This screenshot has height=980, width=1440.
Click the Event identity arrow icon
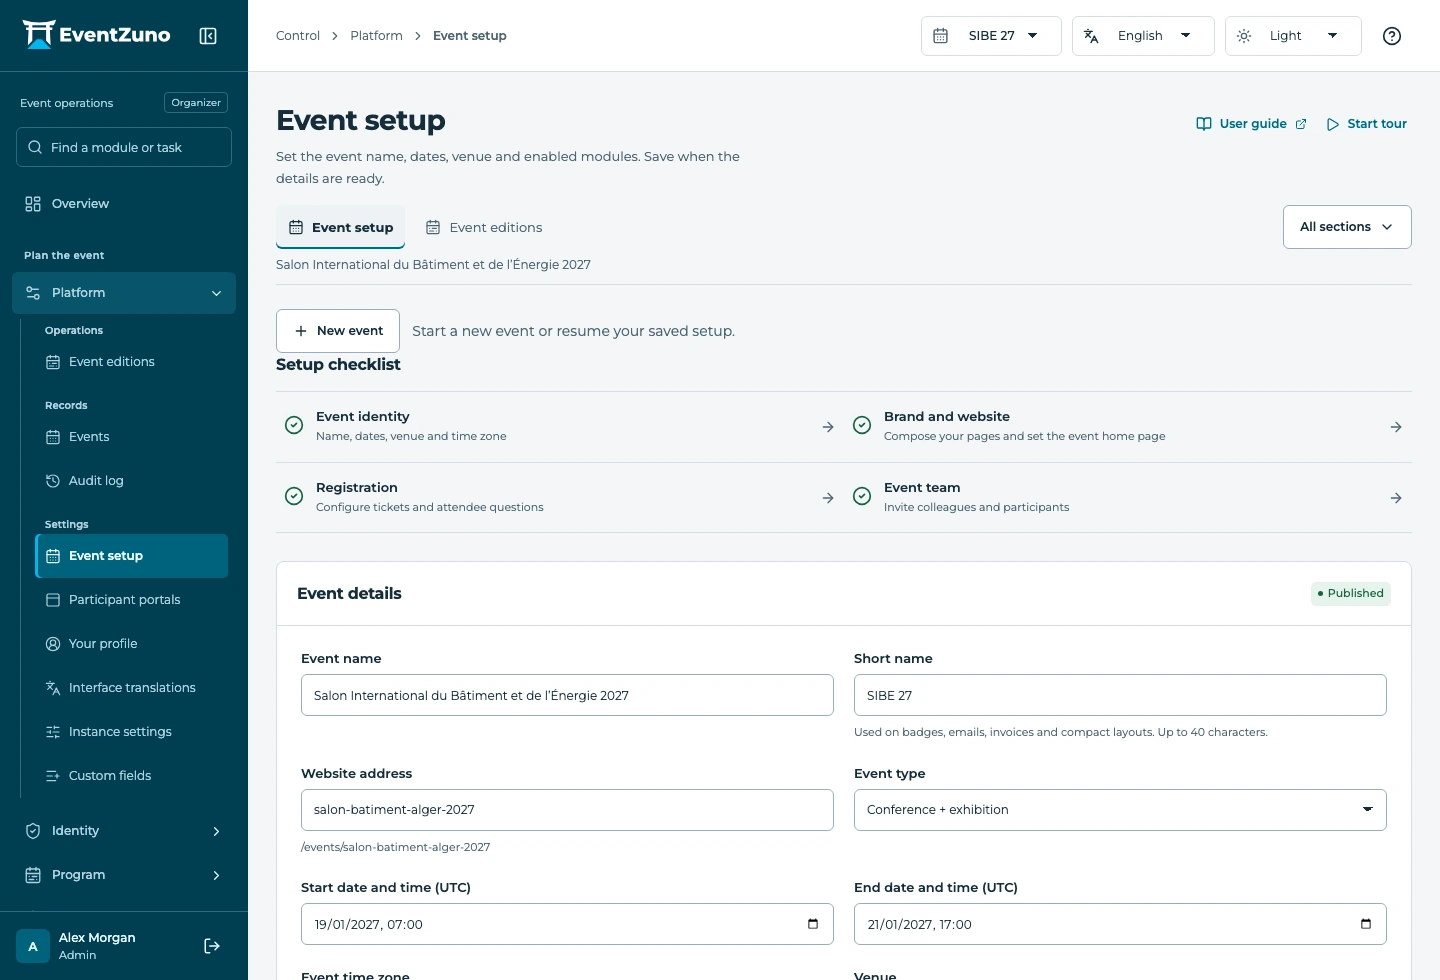click(x=828, y=427)
